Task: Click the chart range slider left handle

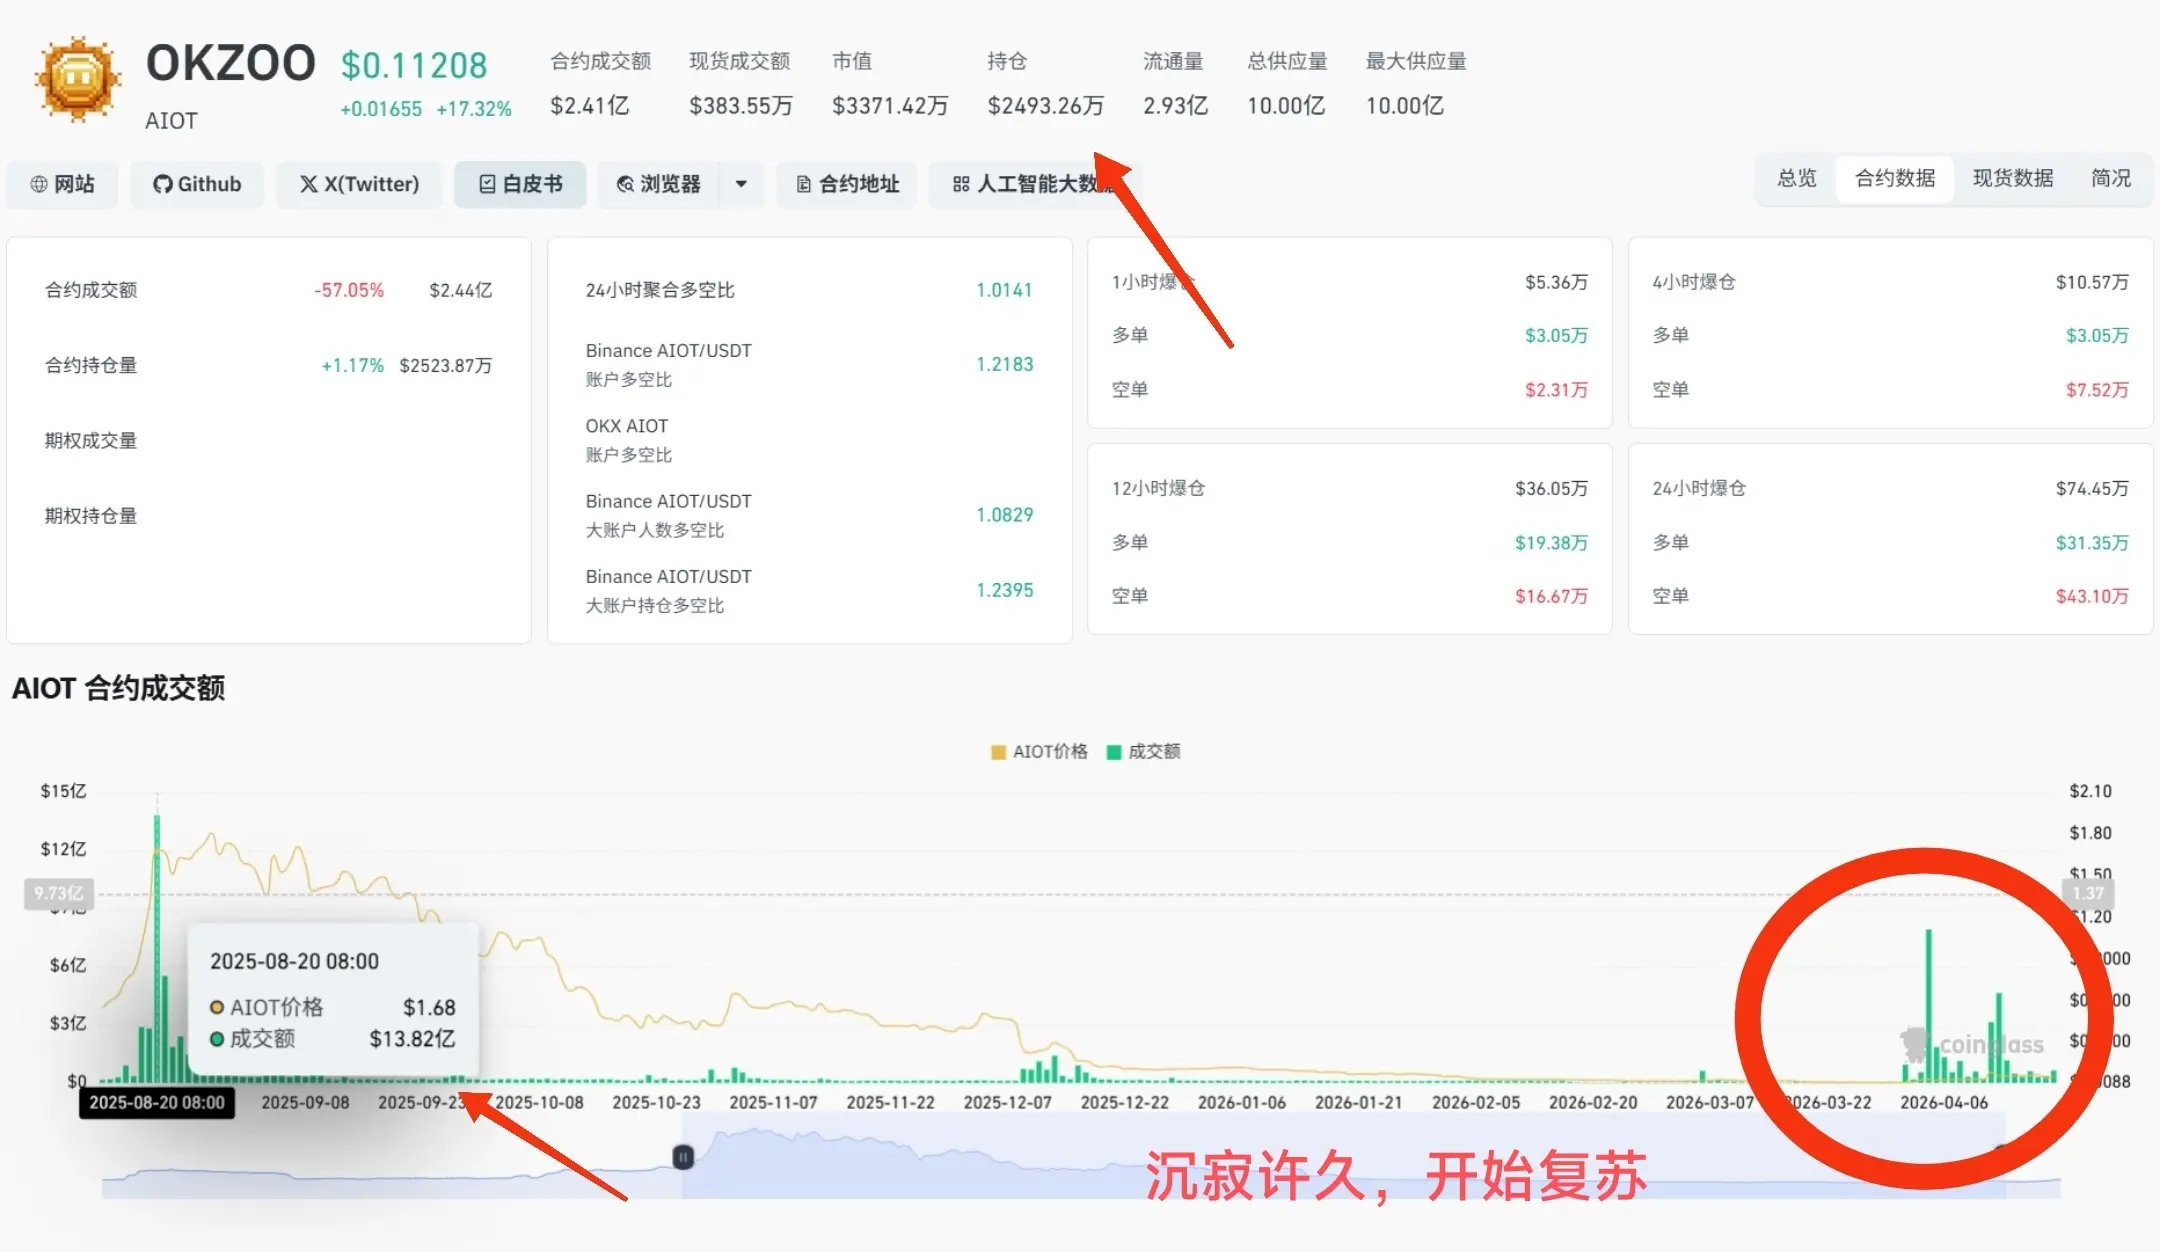Action: pyautogui.click(x=683, y=1157)
